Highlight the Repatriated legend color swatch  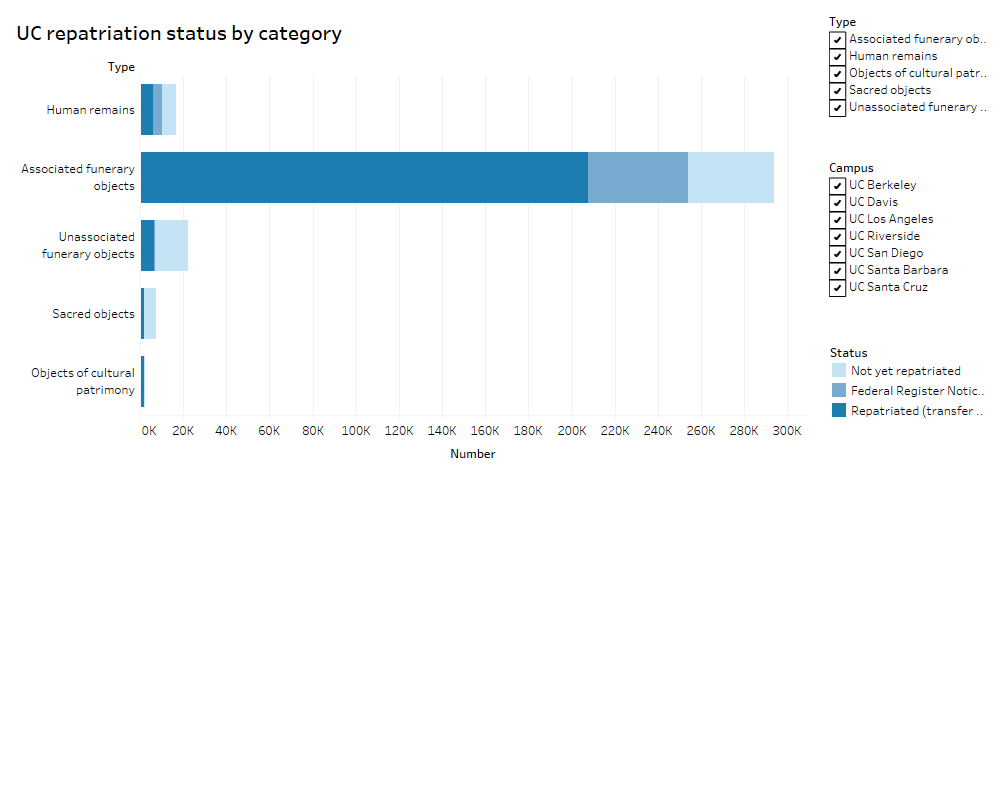(838, 411)
